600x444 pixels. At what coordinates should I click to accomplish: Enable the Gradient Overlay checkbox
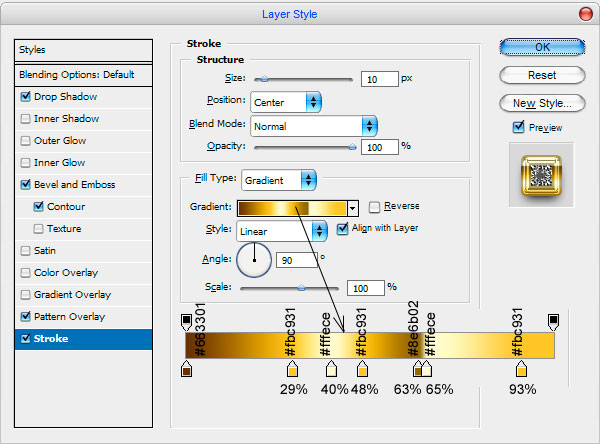[26, 295]
